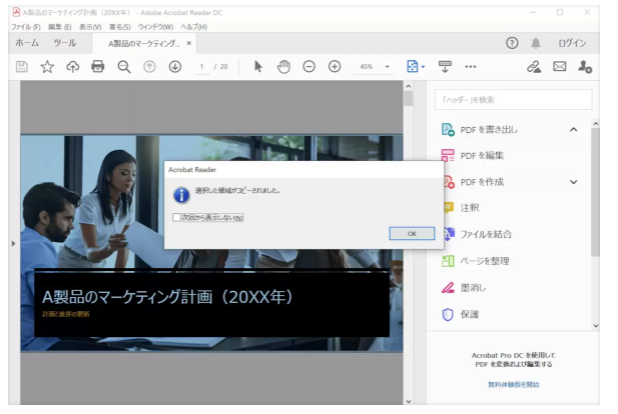The width and height of the screenshot is (618, 414).
Task: Click the zoom out minus icon
Action: click(309, 66)
